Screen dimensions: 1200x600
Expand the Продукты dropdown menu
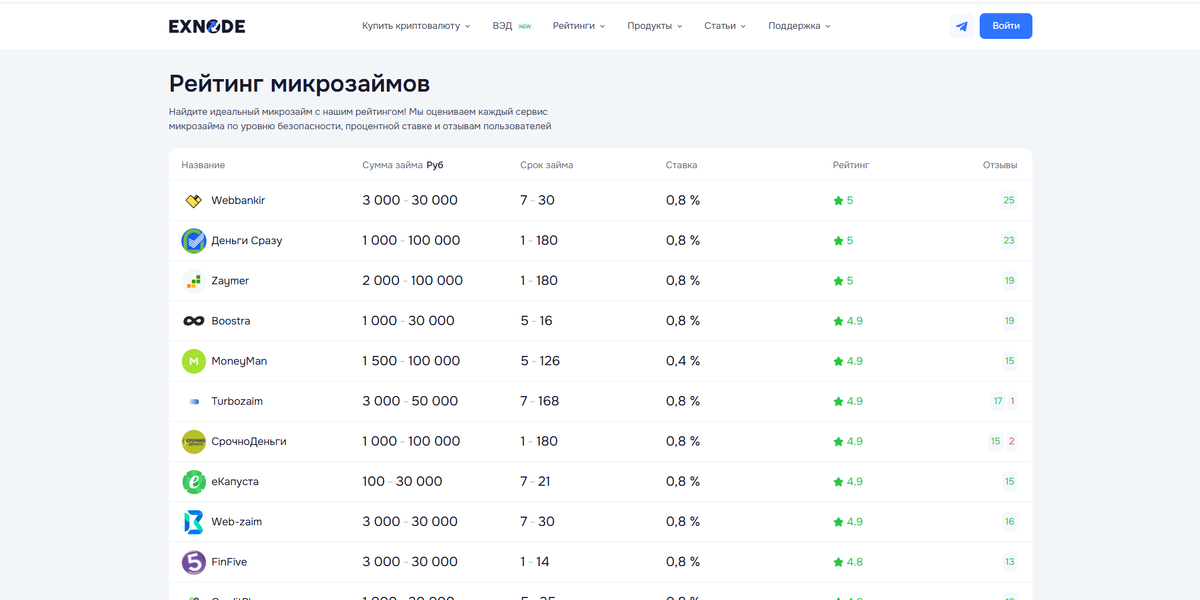(655, 26)
